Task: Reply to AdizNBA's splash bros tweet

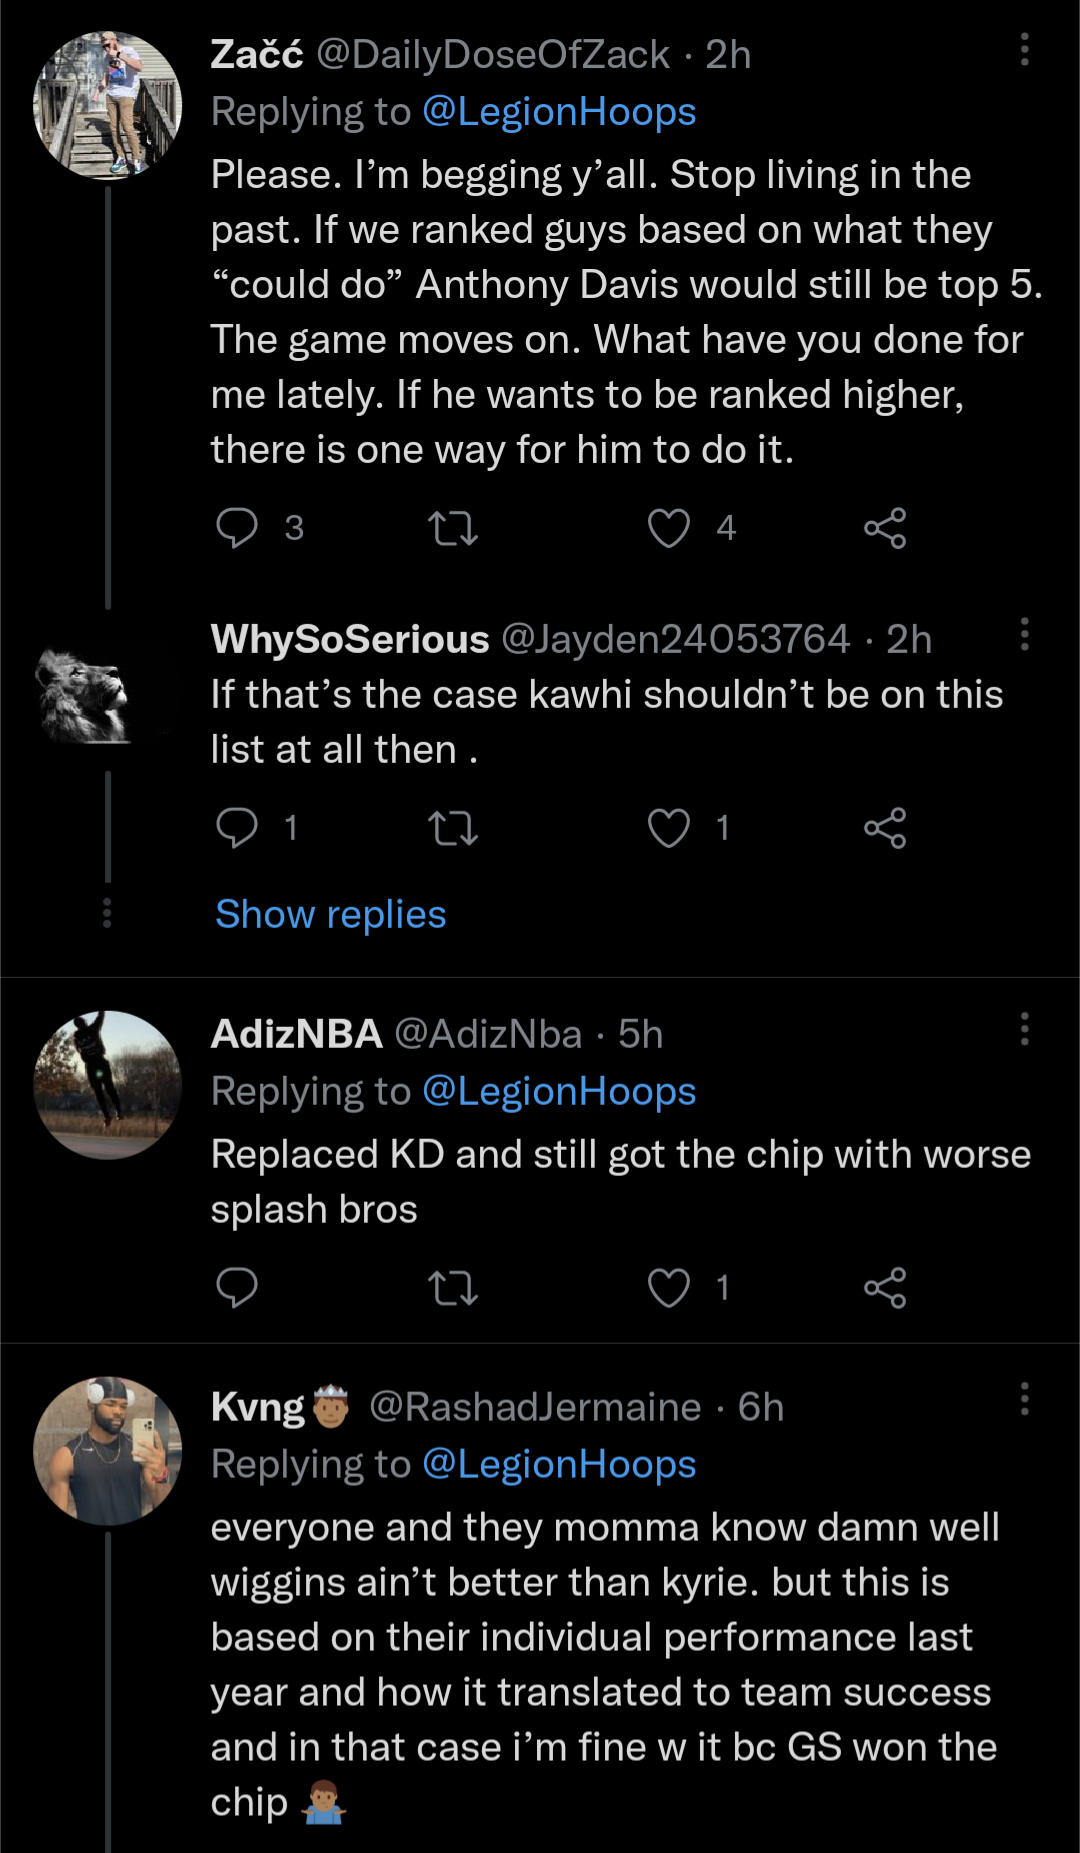Action: pos(237,1287)
